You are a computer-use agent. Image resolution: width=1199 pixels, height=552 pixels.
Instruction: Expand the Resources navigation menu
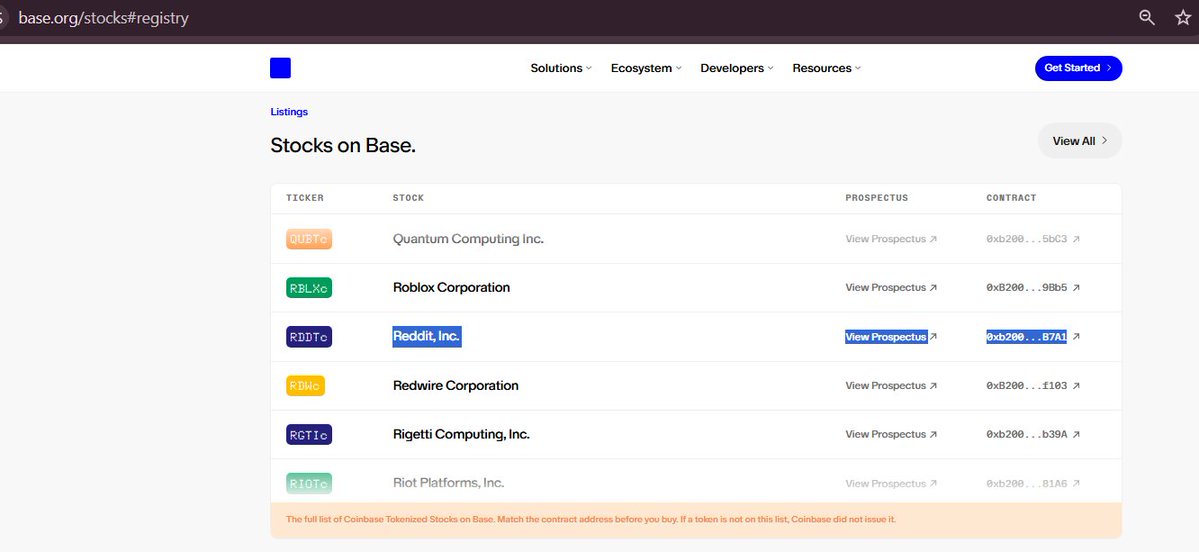click(827, 68)
